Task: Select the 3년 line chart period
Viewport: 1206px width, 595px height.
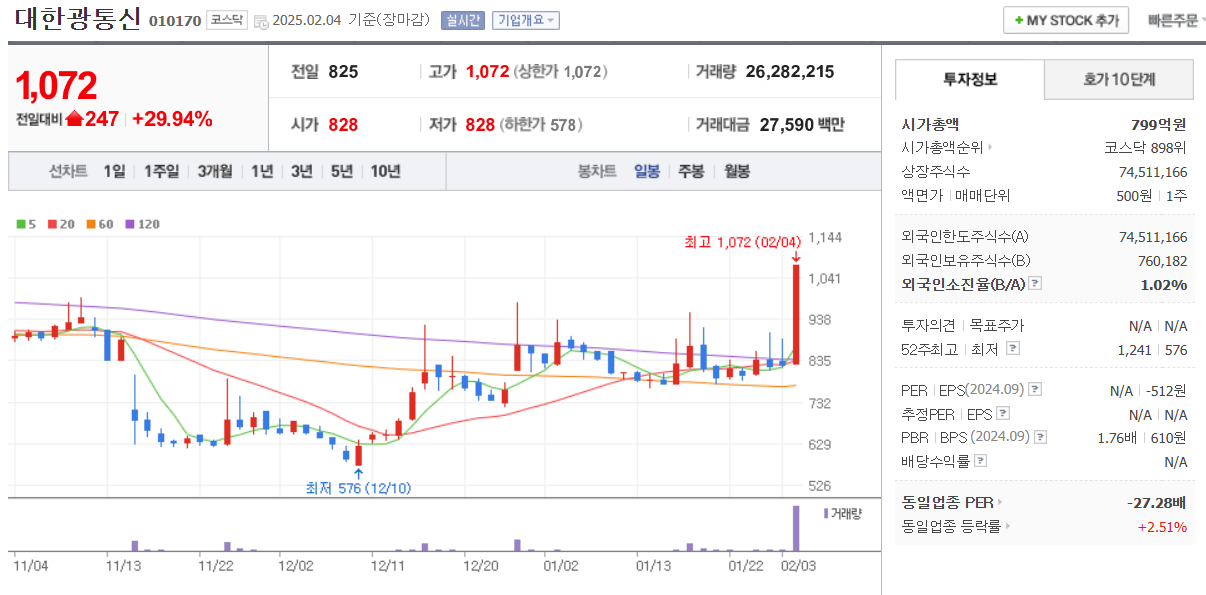Action: pos(301,171)
